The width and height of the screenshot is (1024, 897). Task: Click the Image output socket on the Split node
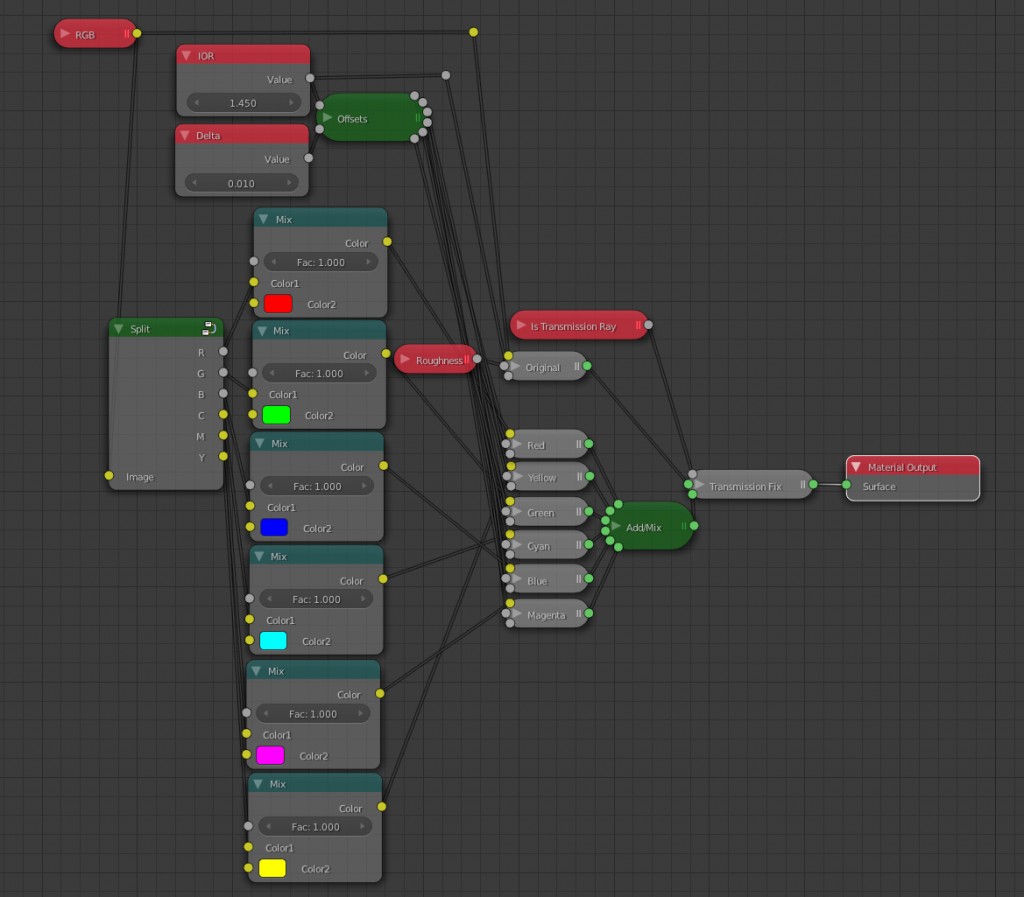coord(109,477)
